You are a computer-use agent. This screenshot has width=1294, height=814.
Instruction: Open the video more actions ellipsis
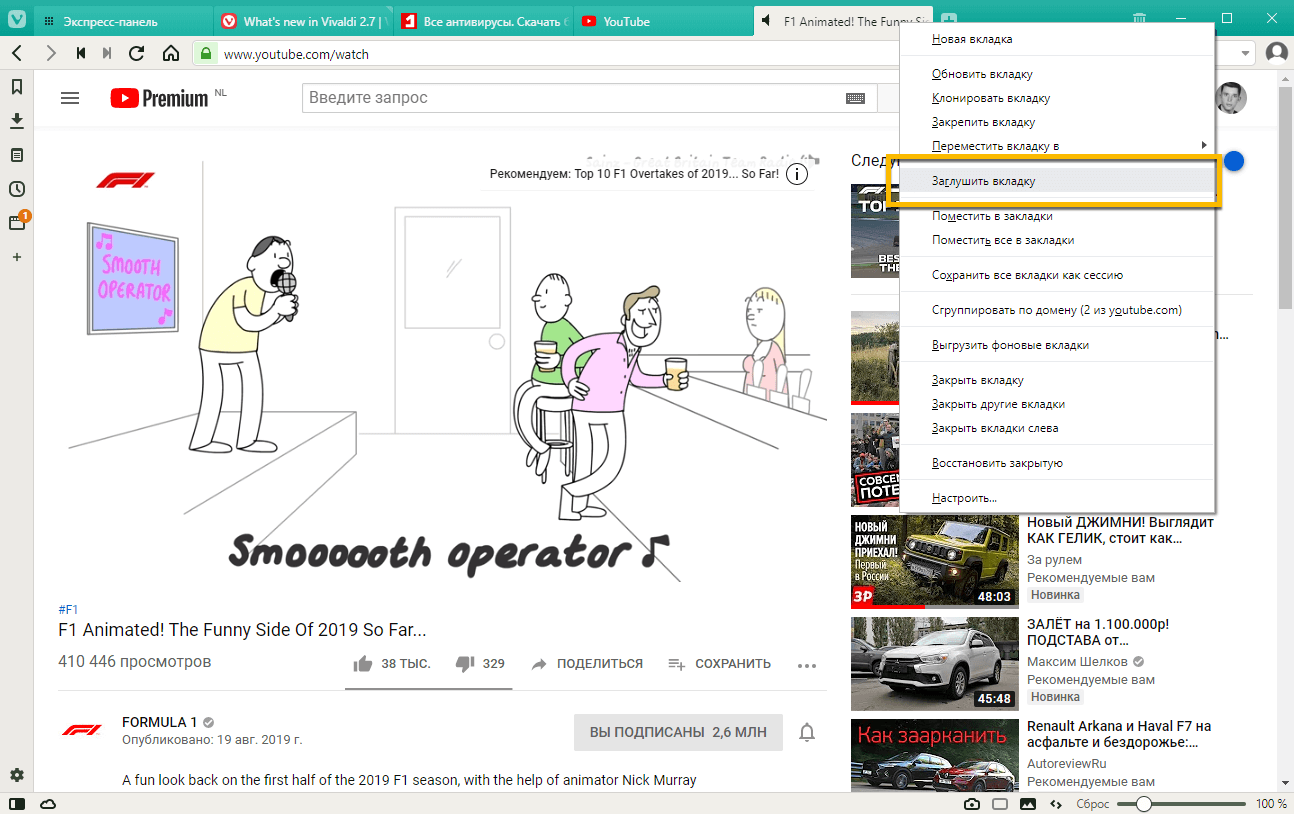807,664
